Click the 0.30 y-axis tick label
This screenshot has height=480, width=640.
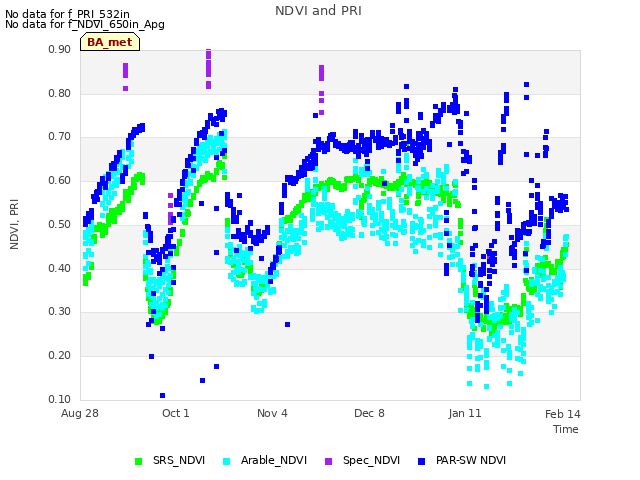pos(60,312)
